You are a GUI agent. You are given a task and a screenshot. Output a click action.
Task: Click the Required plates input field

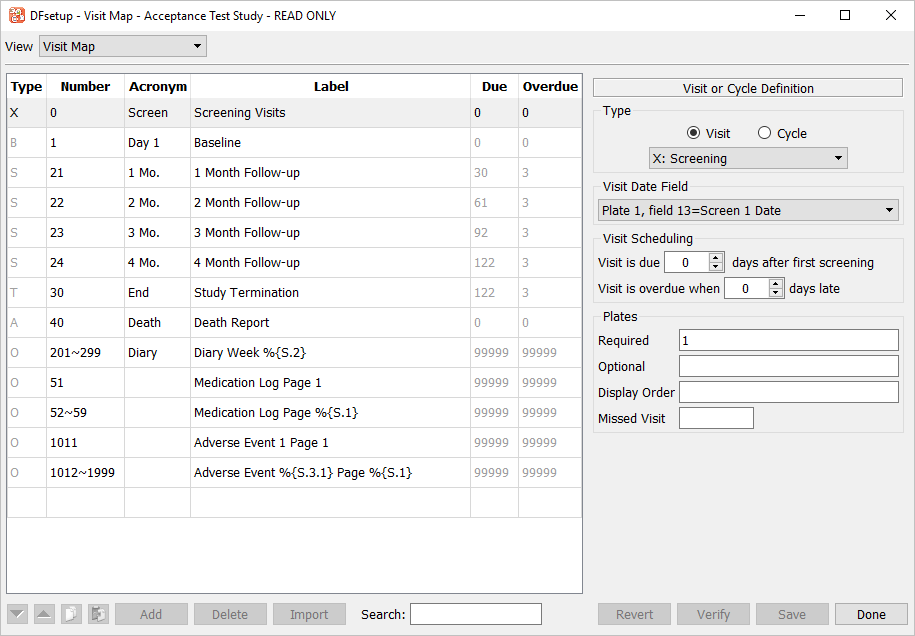tap(788, 340)
